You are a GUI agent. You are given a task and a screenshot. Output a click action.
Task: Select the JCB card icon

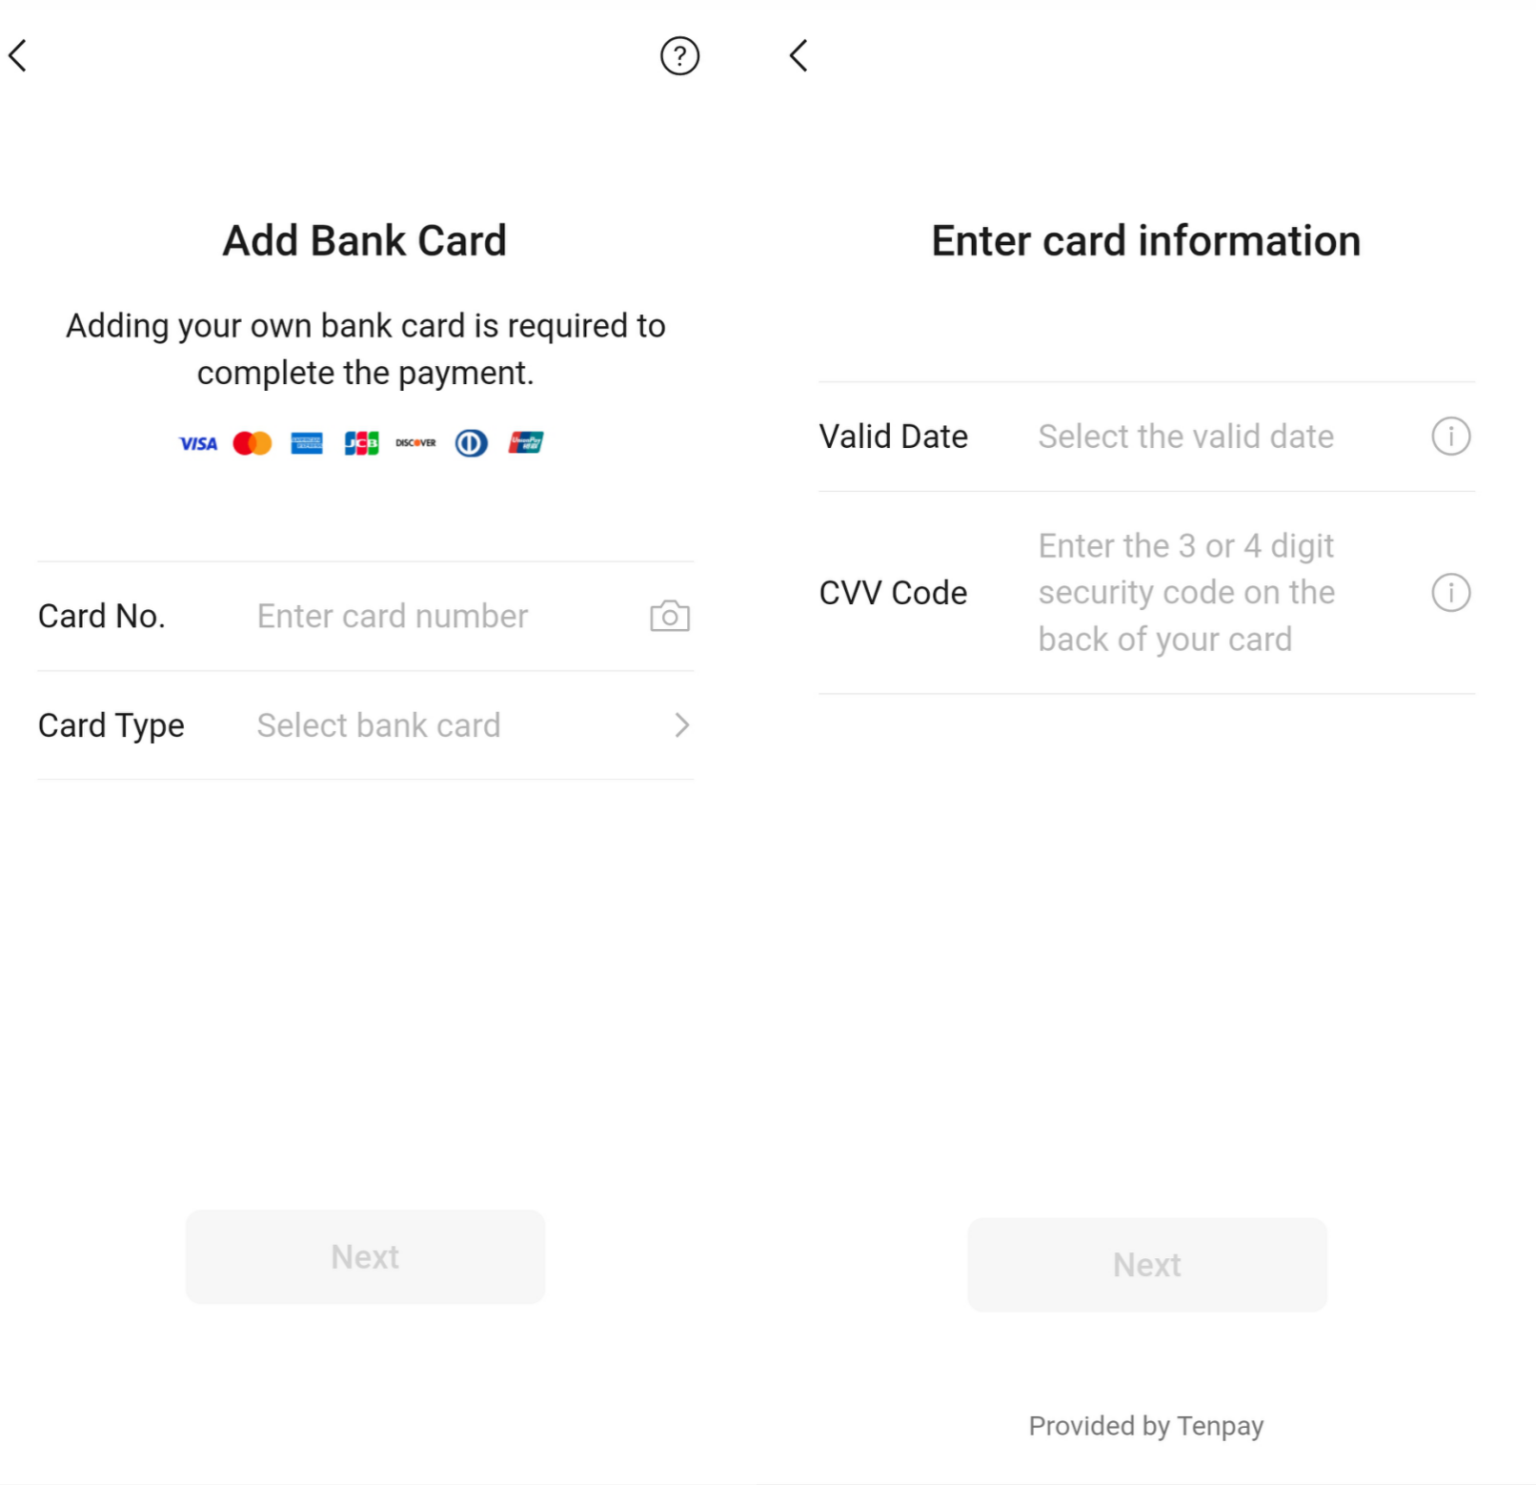tap(360, 443)
